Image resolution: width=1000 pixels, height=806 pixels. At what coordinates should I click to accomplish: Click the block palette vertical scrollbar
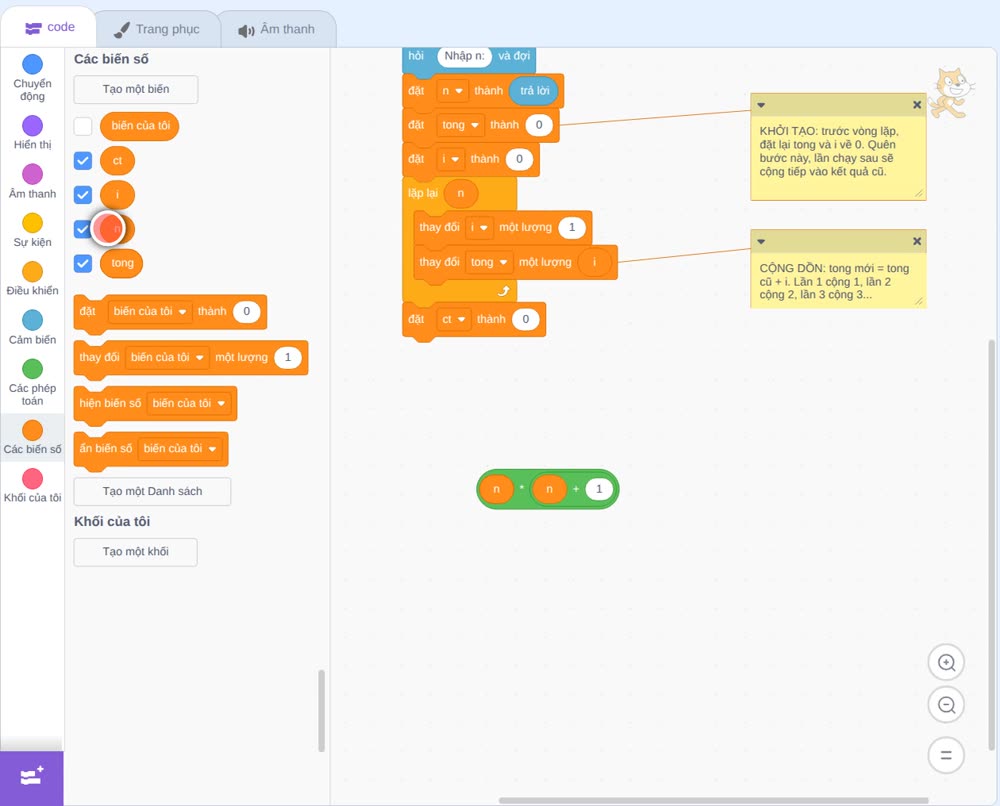(321, 710)
